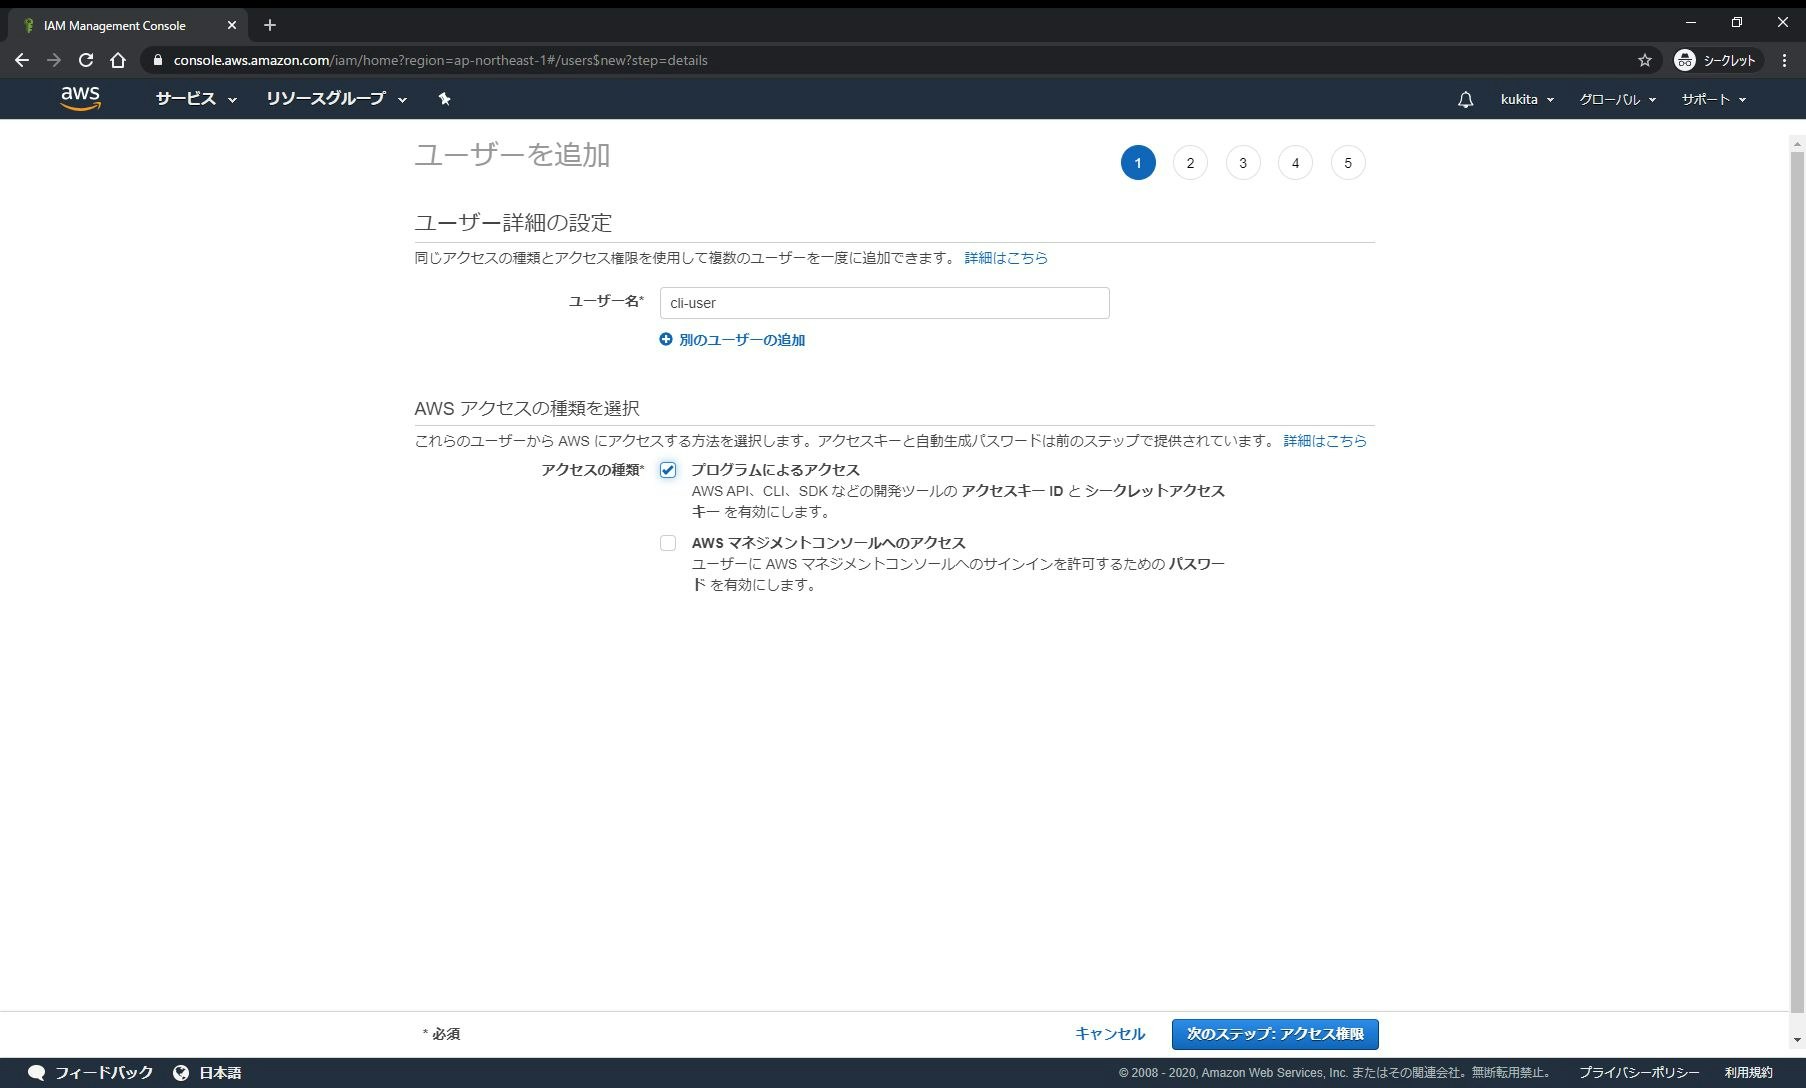Enable programmatic access checkbox
The width and height of the screenshot is (1806, 1088).
(668, 470)
